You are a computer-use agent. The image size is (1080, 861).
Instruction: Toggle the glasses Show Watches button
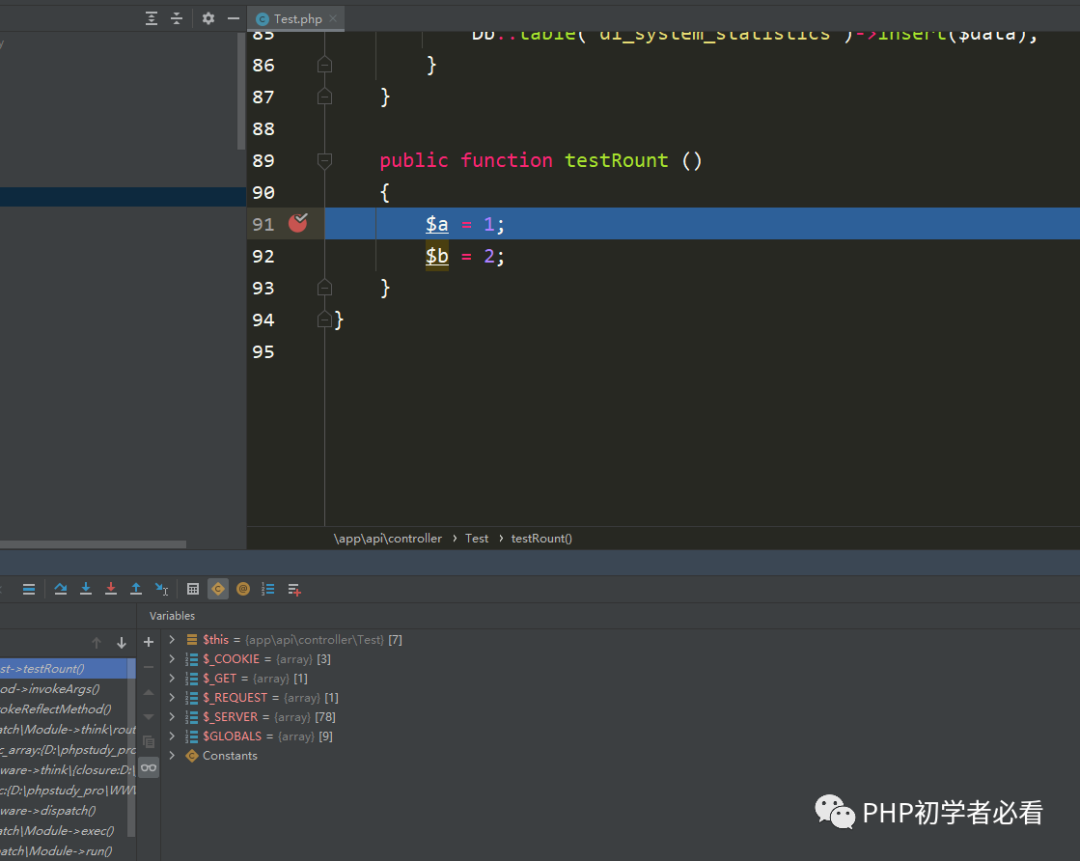coord(149,767)
